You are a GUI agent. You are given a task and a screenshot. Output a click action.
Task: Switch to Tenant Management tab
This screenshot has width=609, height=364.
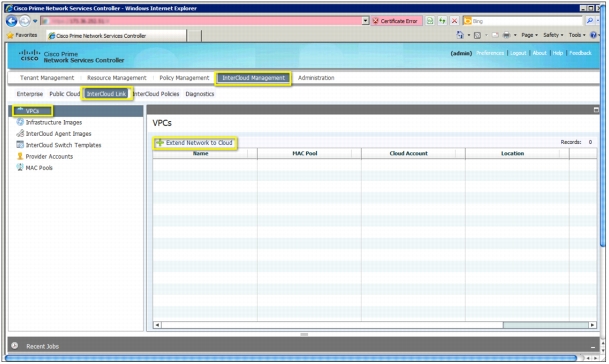pos(47,78)
